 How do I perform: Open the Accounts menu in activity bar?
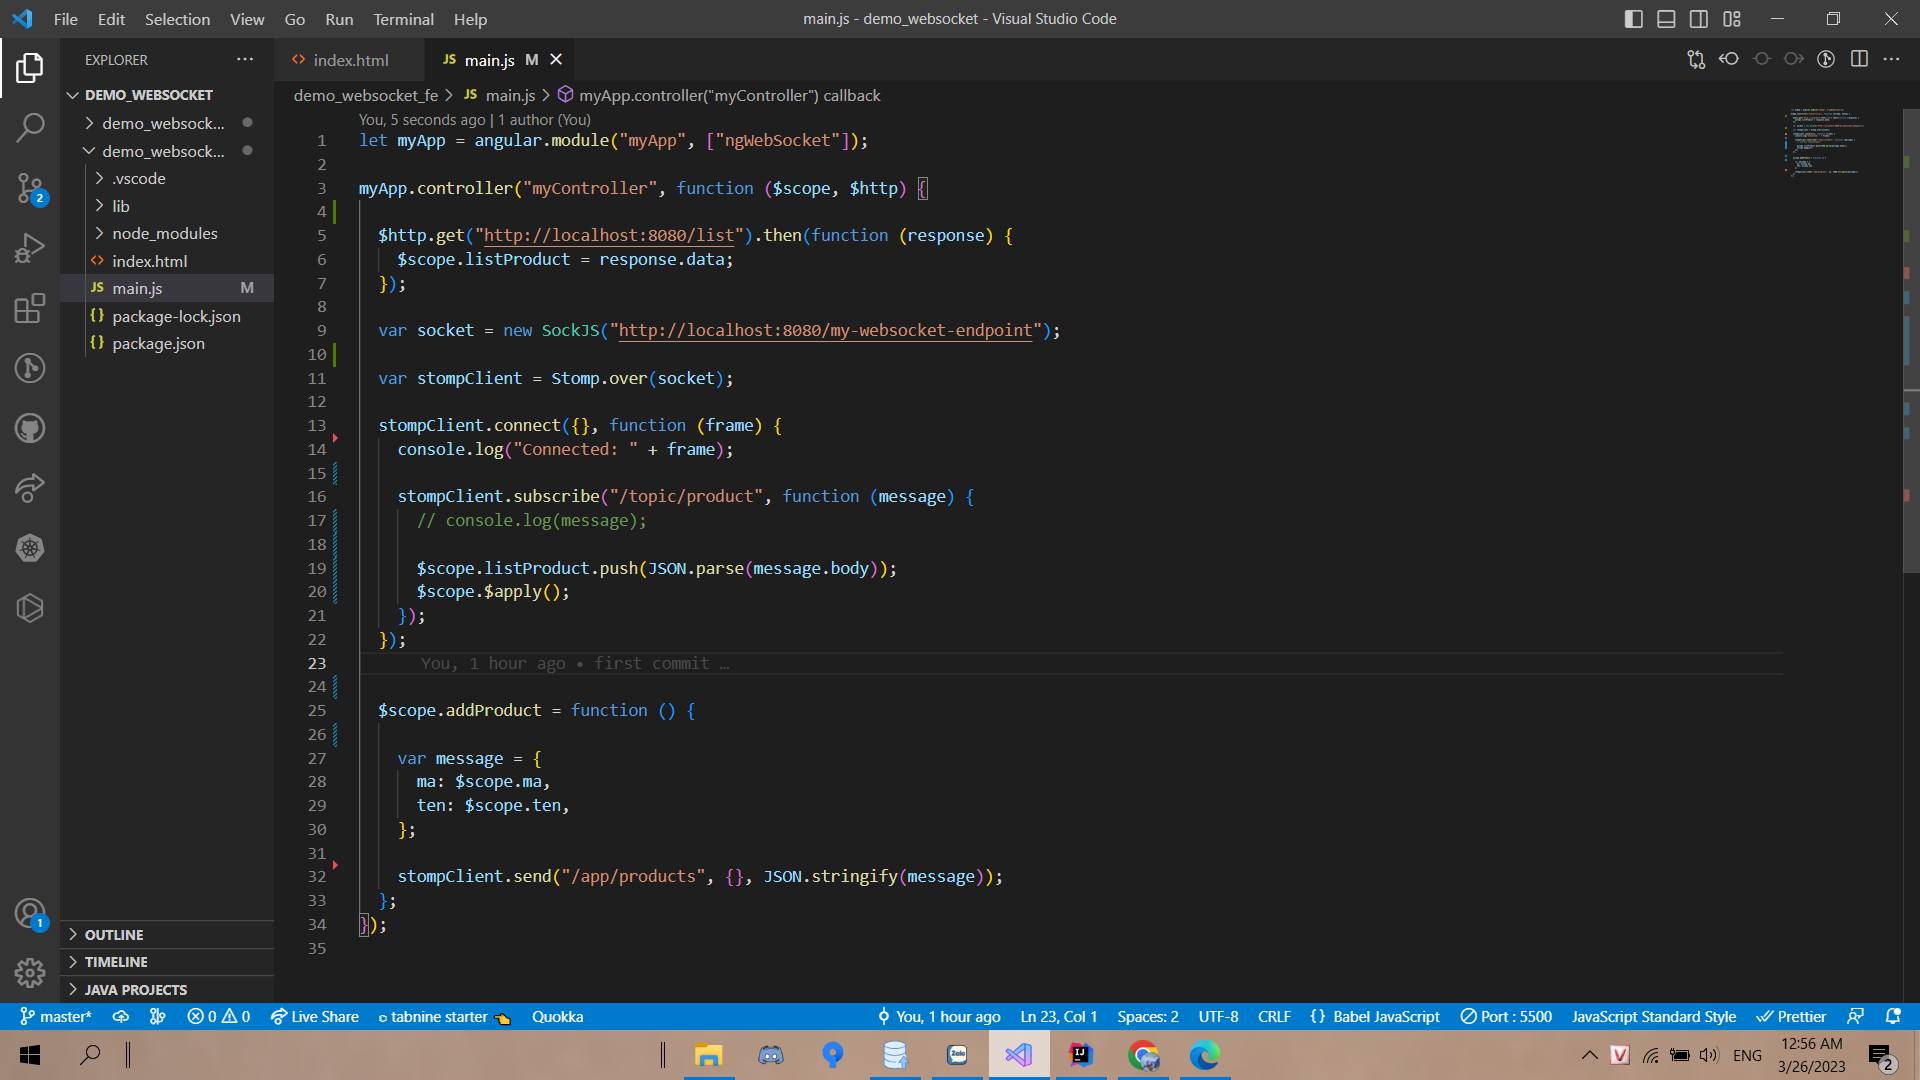coord(30,914)
